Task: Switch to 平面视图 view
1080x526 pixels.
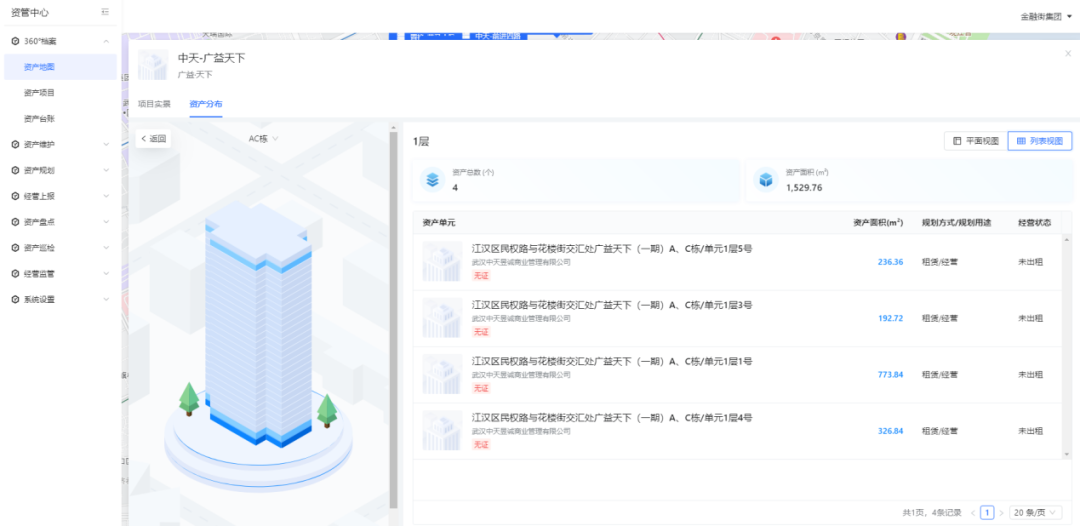Action: [x=975, y=141]
